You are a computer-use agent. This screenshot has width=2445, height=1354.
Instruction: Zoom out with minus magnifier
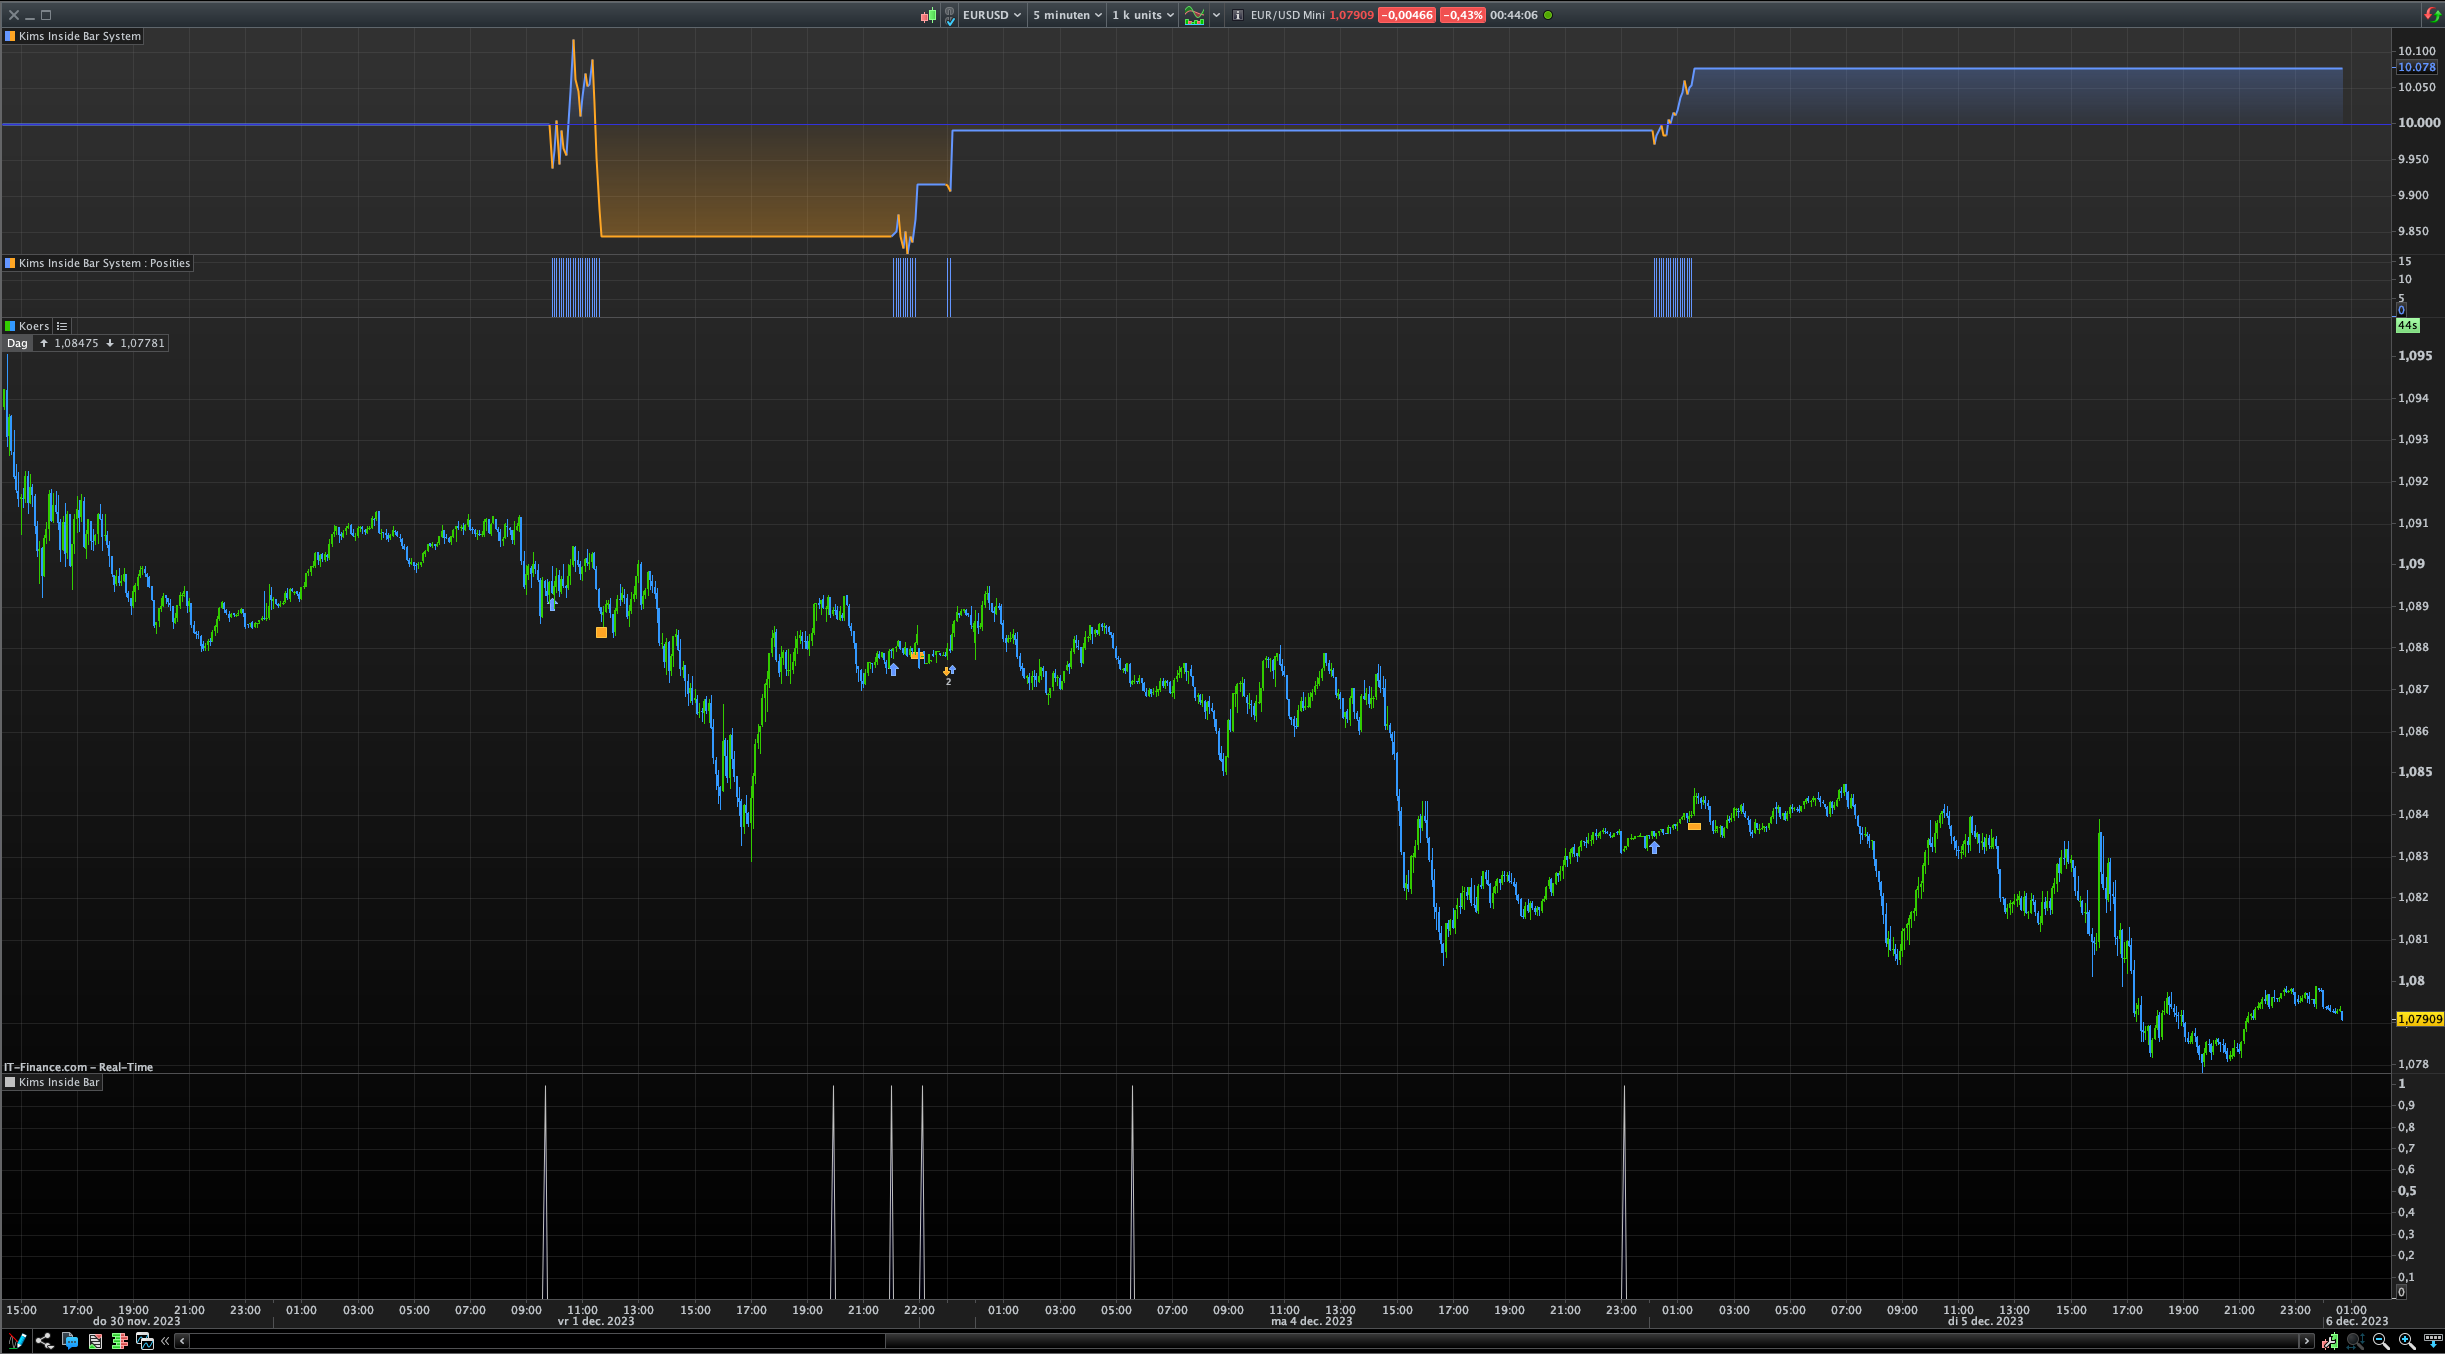pyautogui.click(x=2381, y=1341)
